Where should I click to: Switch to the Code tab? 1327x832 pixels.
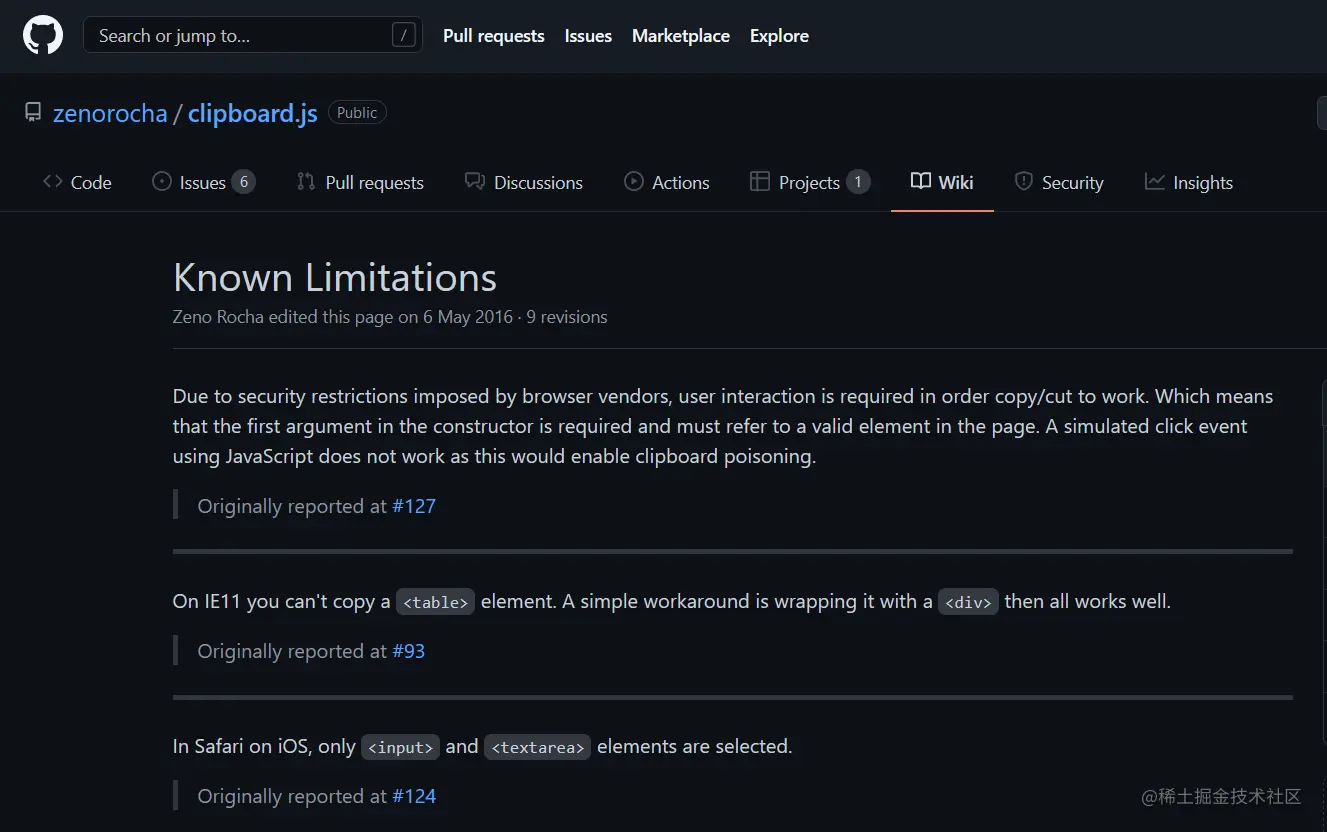pos(77,182)
